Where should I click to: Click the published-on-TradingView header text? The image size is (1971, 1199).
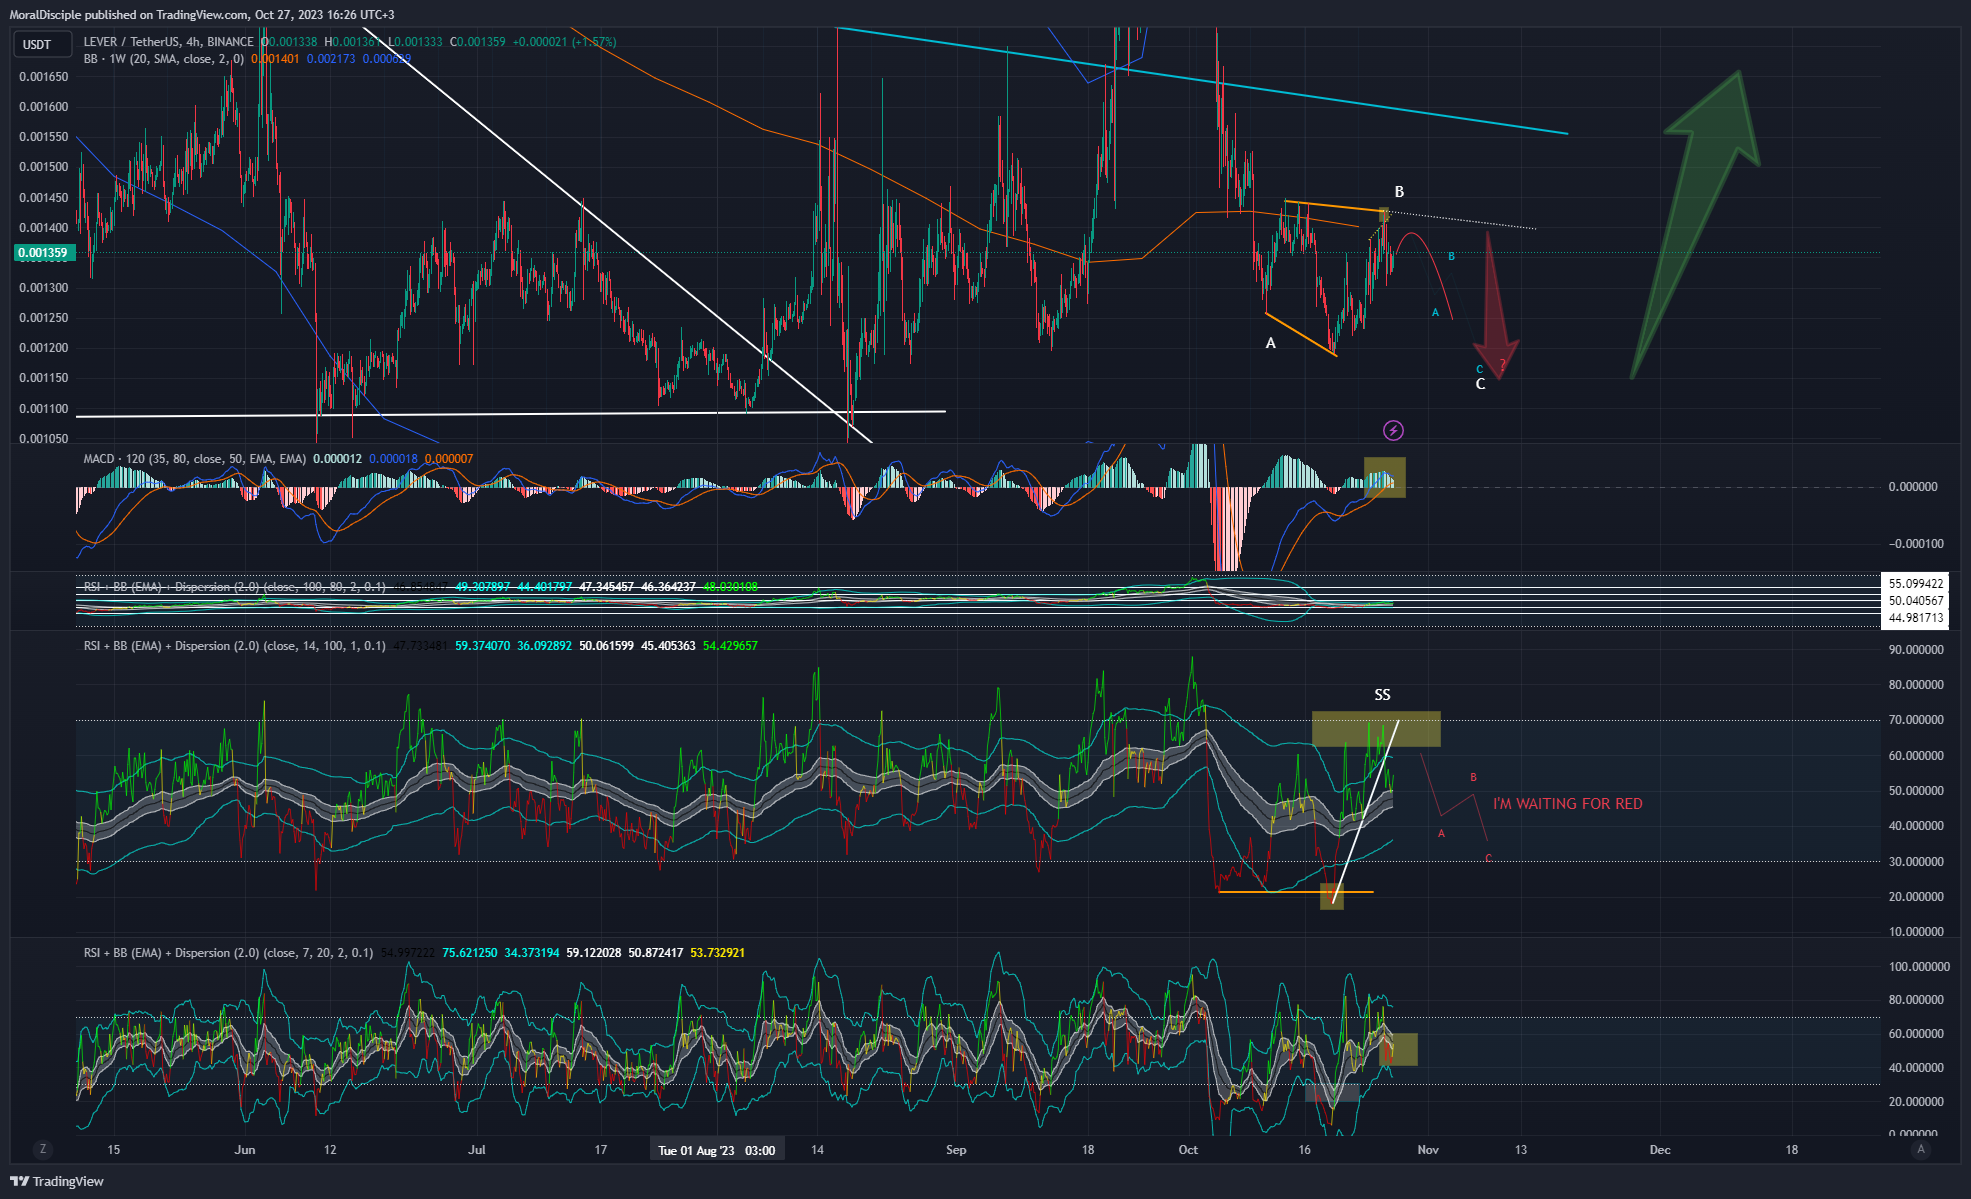(202, 15)
